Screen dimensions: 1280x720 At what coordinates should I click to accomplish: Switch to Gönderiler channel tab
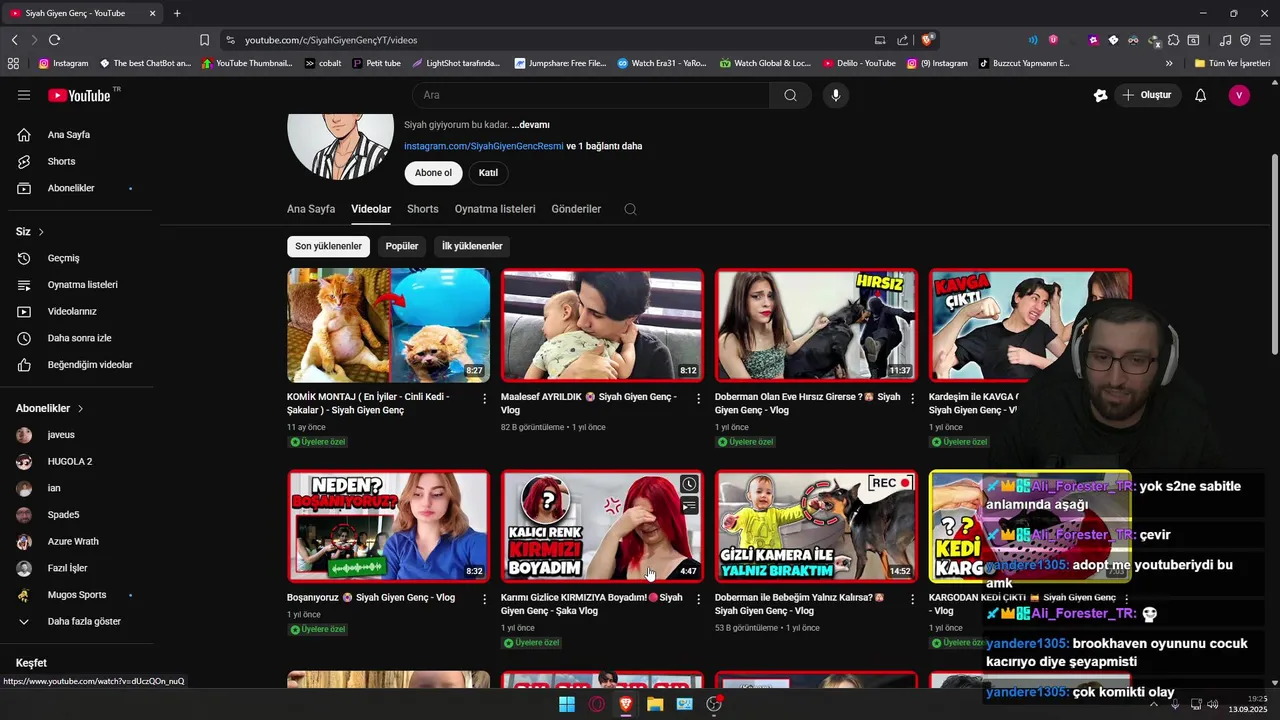click(576, 209)
